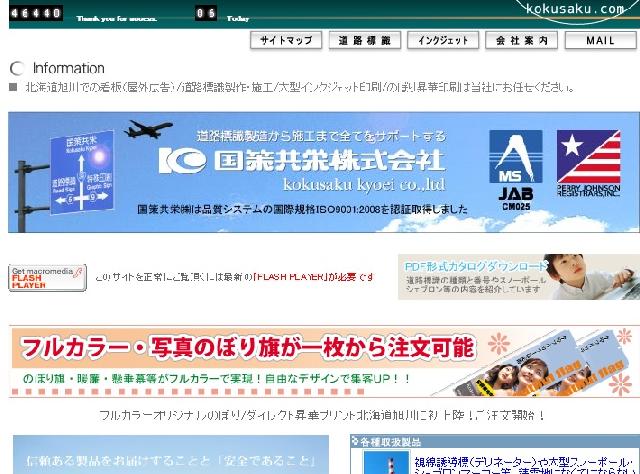Click the JAB CM025 certification logo
This screenshot has height=474, width=640.
(516, 170)
